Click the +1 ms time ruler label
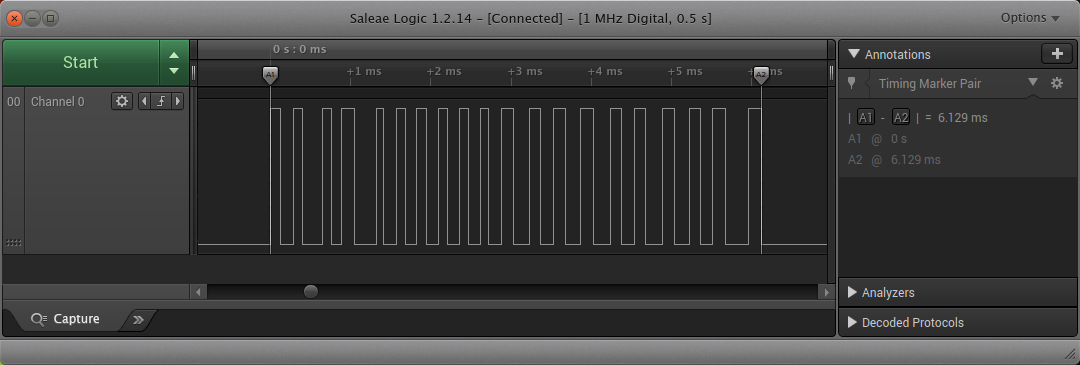 point(364,72)
